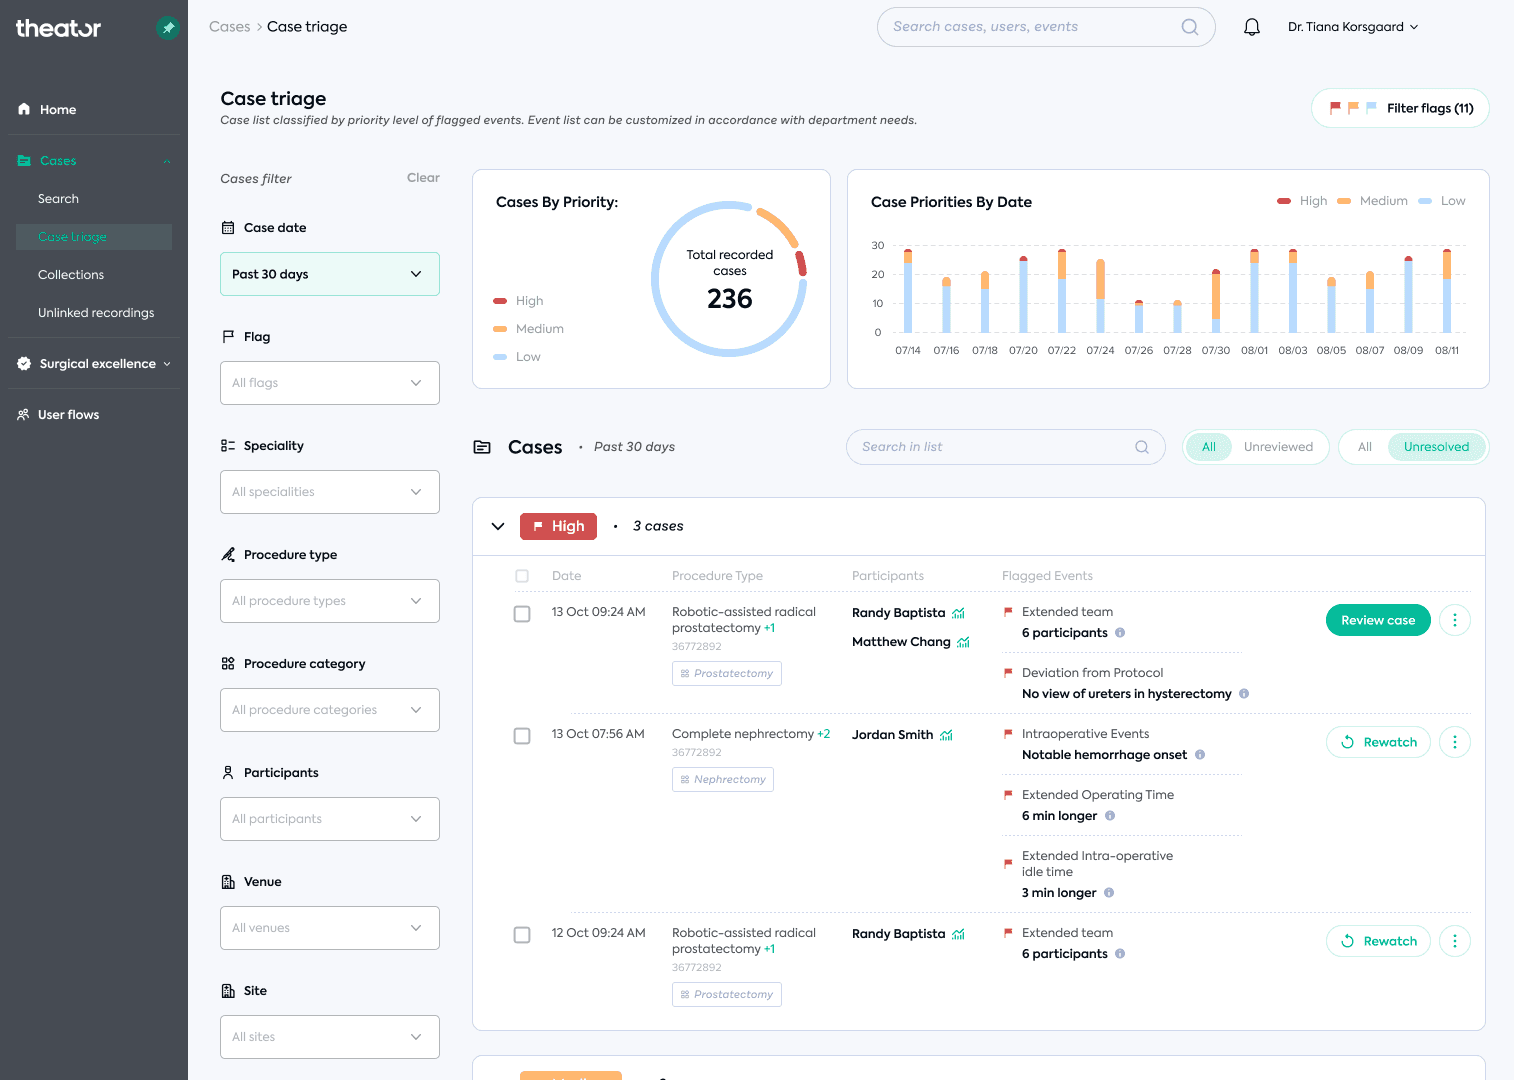The height and width of the screenshot is (1080, 1514).
Task: Open notifications bell icon
Action: point(1251,27)
